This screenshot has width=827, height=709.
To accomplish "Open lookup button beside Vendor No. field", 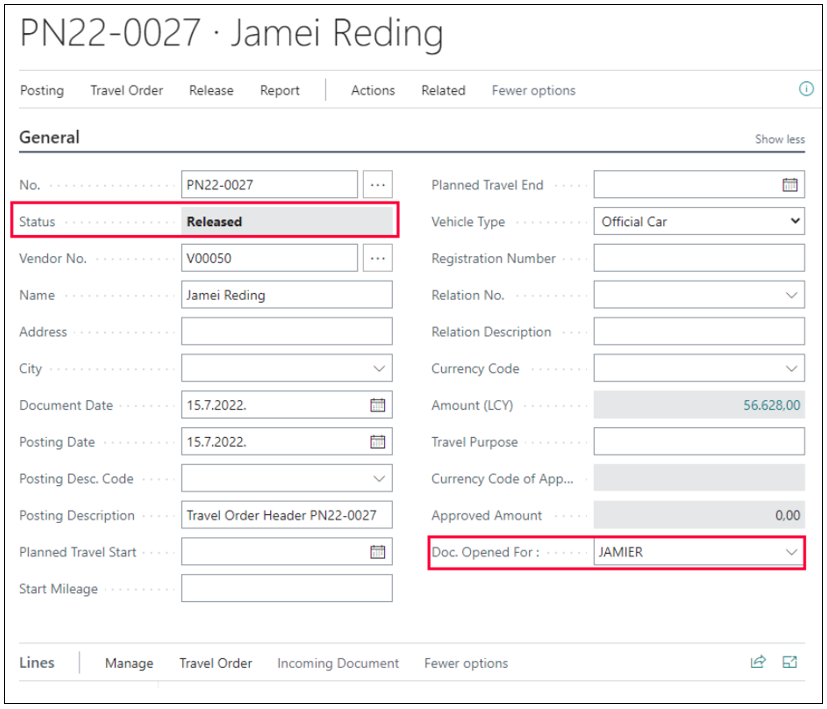I will [x=378, y=258].
